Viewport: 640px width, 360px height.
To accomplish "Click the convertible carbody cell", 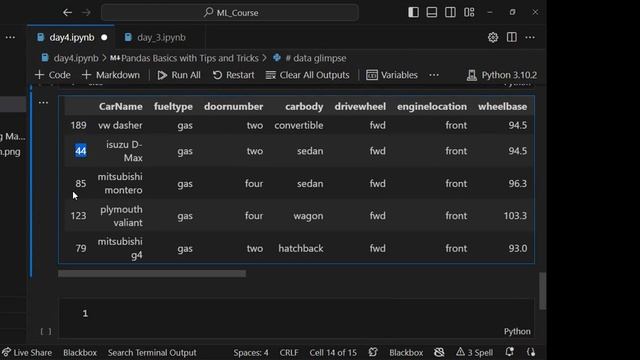I will coord(299,125).
